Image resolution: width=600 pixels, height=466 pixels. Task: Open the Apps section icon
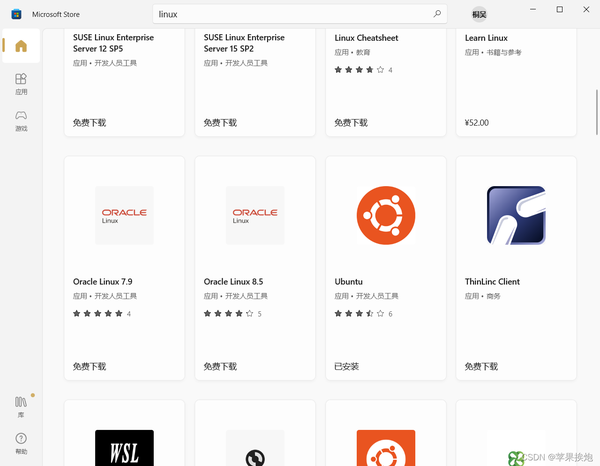tap(21, 84)
